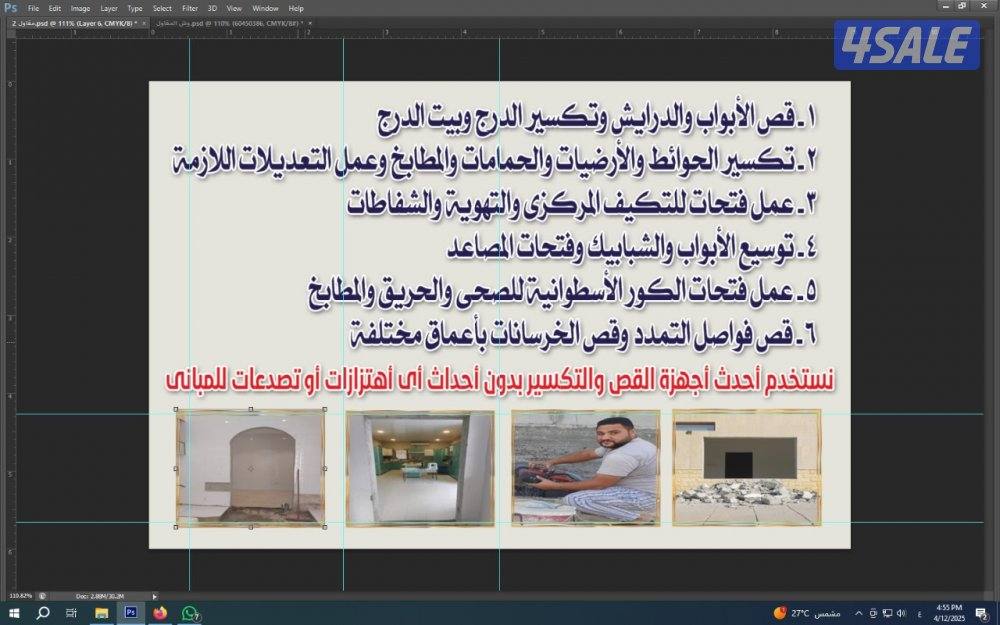This screenshot has height=625, width=1000.
Task: Click the Ps logo in the menu bar
Action: (10, 8)
